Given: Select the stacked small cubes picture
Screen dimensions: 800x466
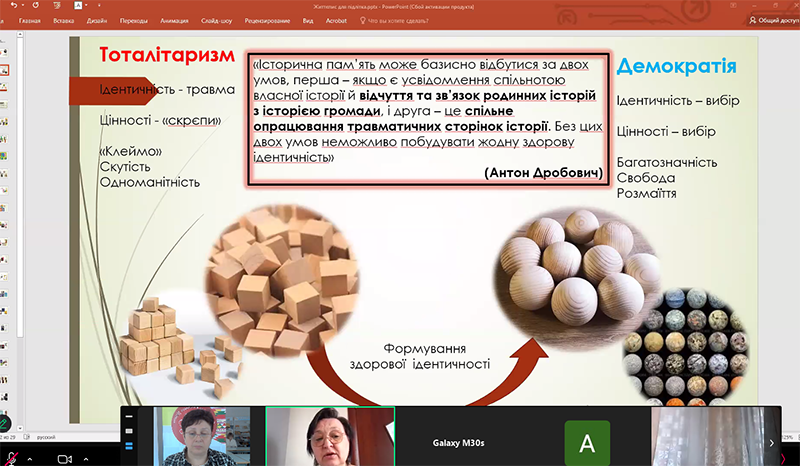Looking at the screenshot, I should pos(180,348).
